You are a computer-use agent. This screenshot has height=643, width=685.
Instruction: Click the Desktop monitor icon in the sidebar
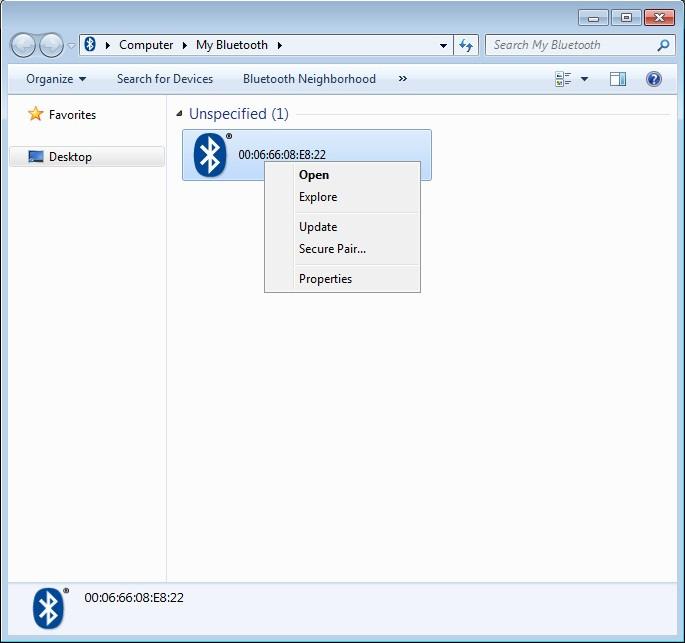(x=36, y=156)
